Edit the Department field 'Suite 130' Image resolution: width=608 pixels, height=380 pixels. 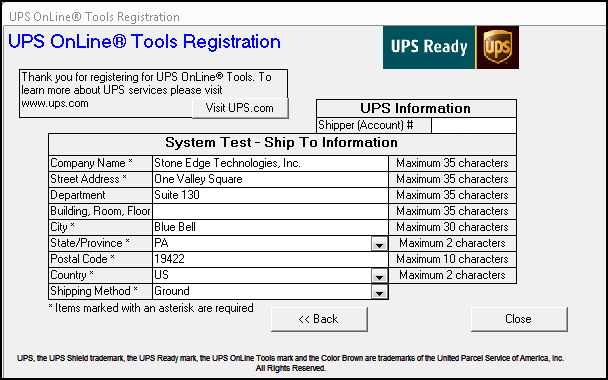(270, 195)
